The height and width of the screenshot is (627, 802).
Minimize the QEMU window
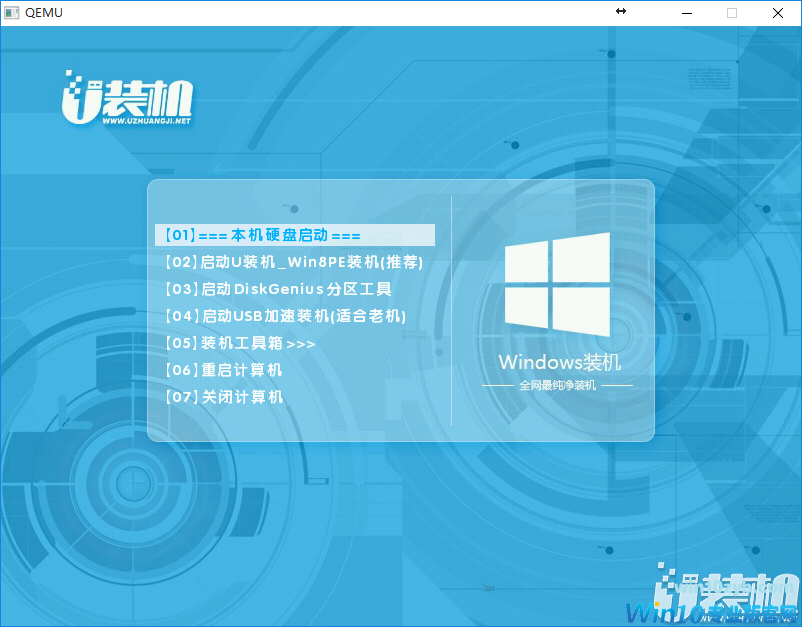686,13
